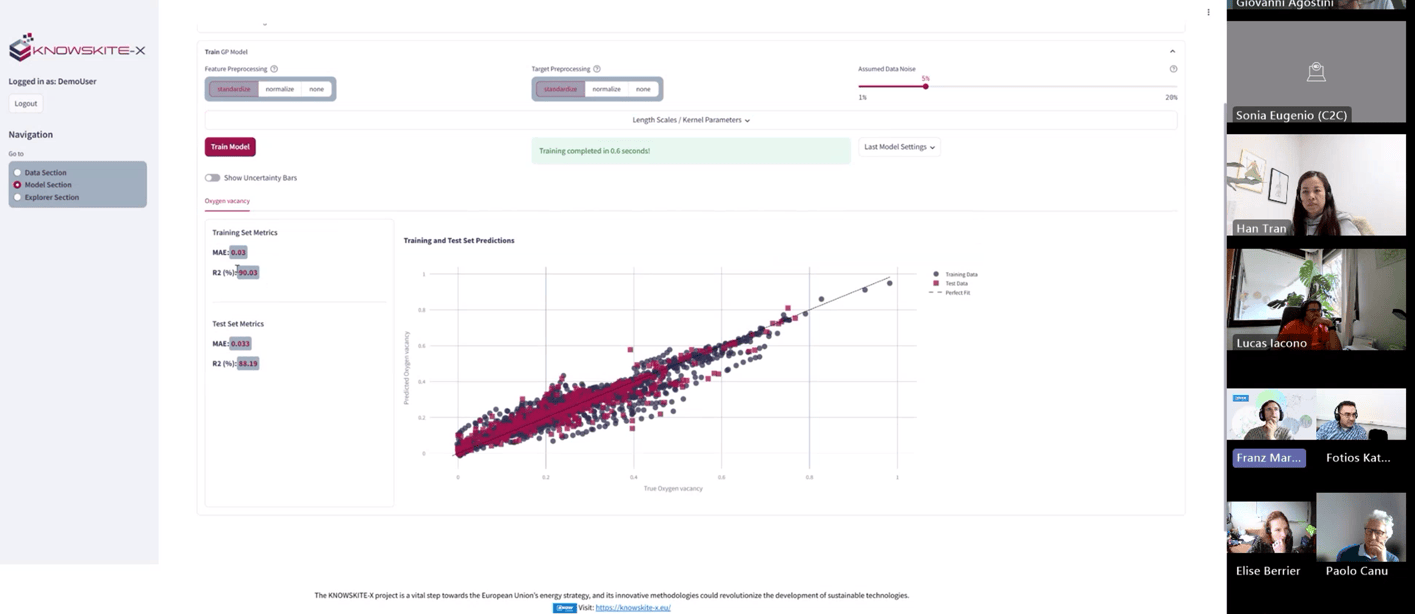Switch to Oxygen vacancy tab
The width and height of the screenshot is (1415, 614).
[x=227, y=201]
